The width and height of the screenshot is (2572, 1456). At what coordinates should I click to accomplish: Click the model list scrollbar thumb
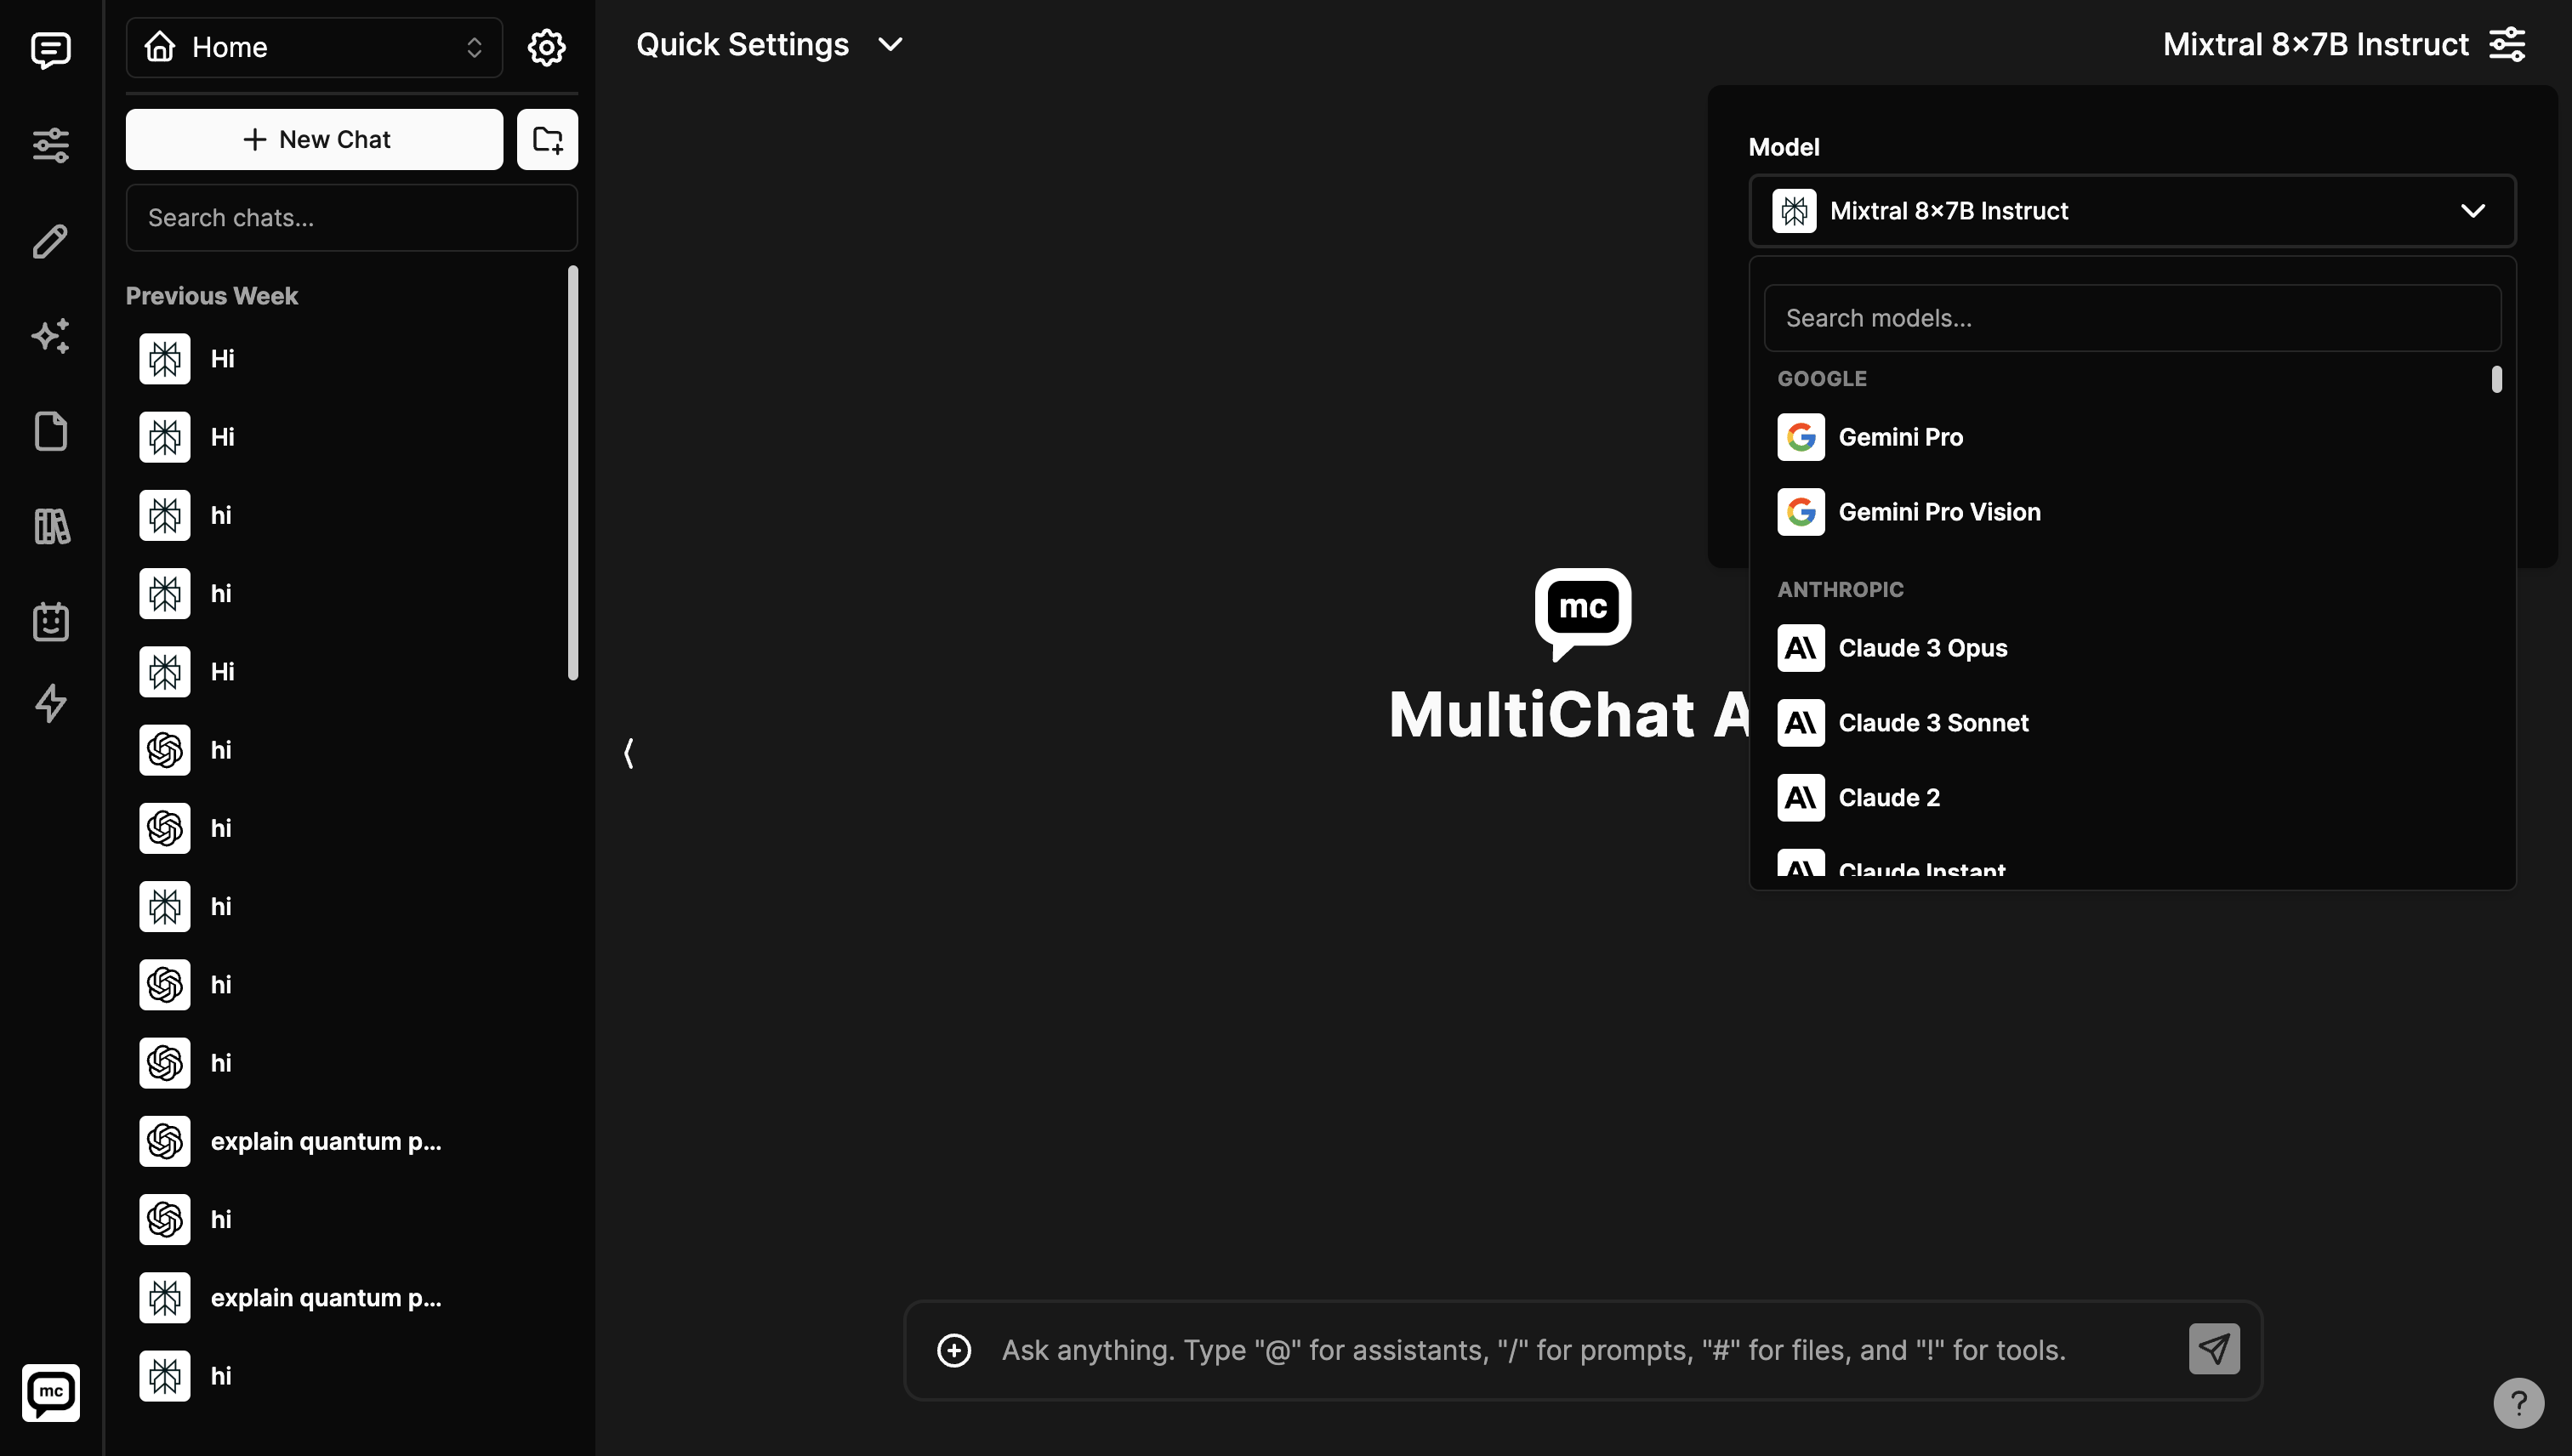click(2496, 379)
